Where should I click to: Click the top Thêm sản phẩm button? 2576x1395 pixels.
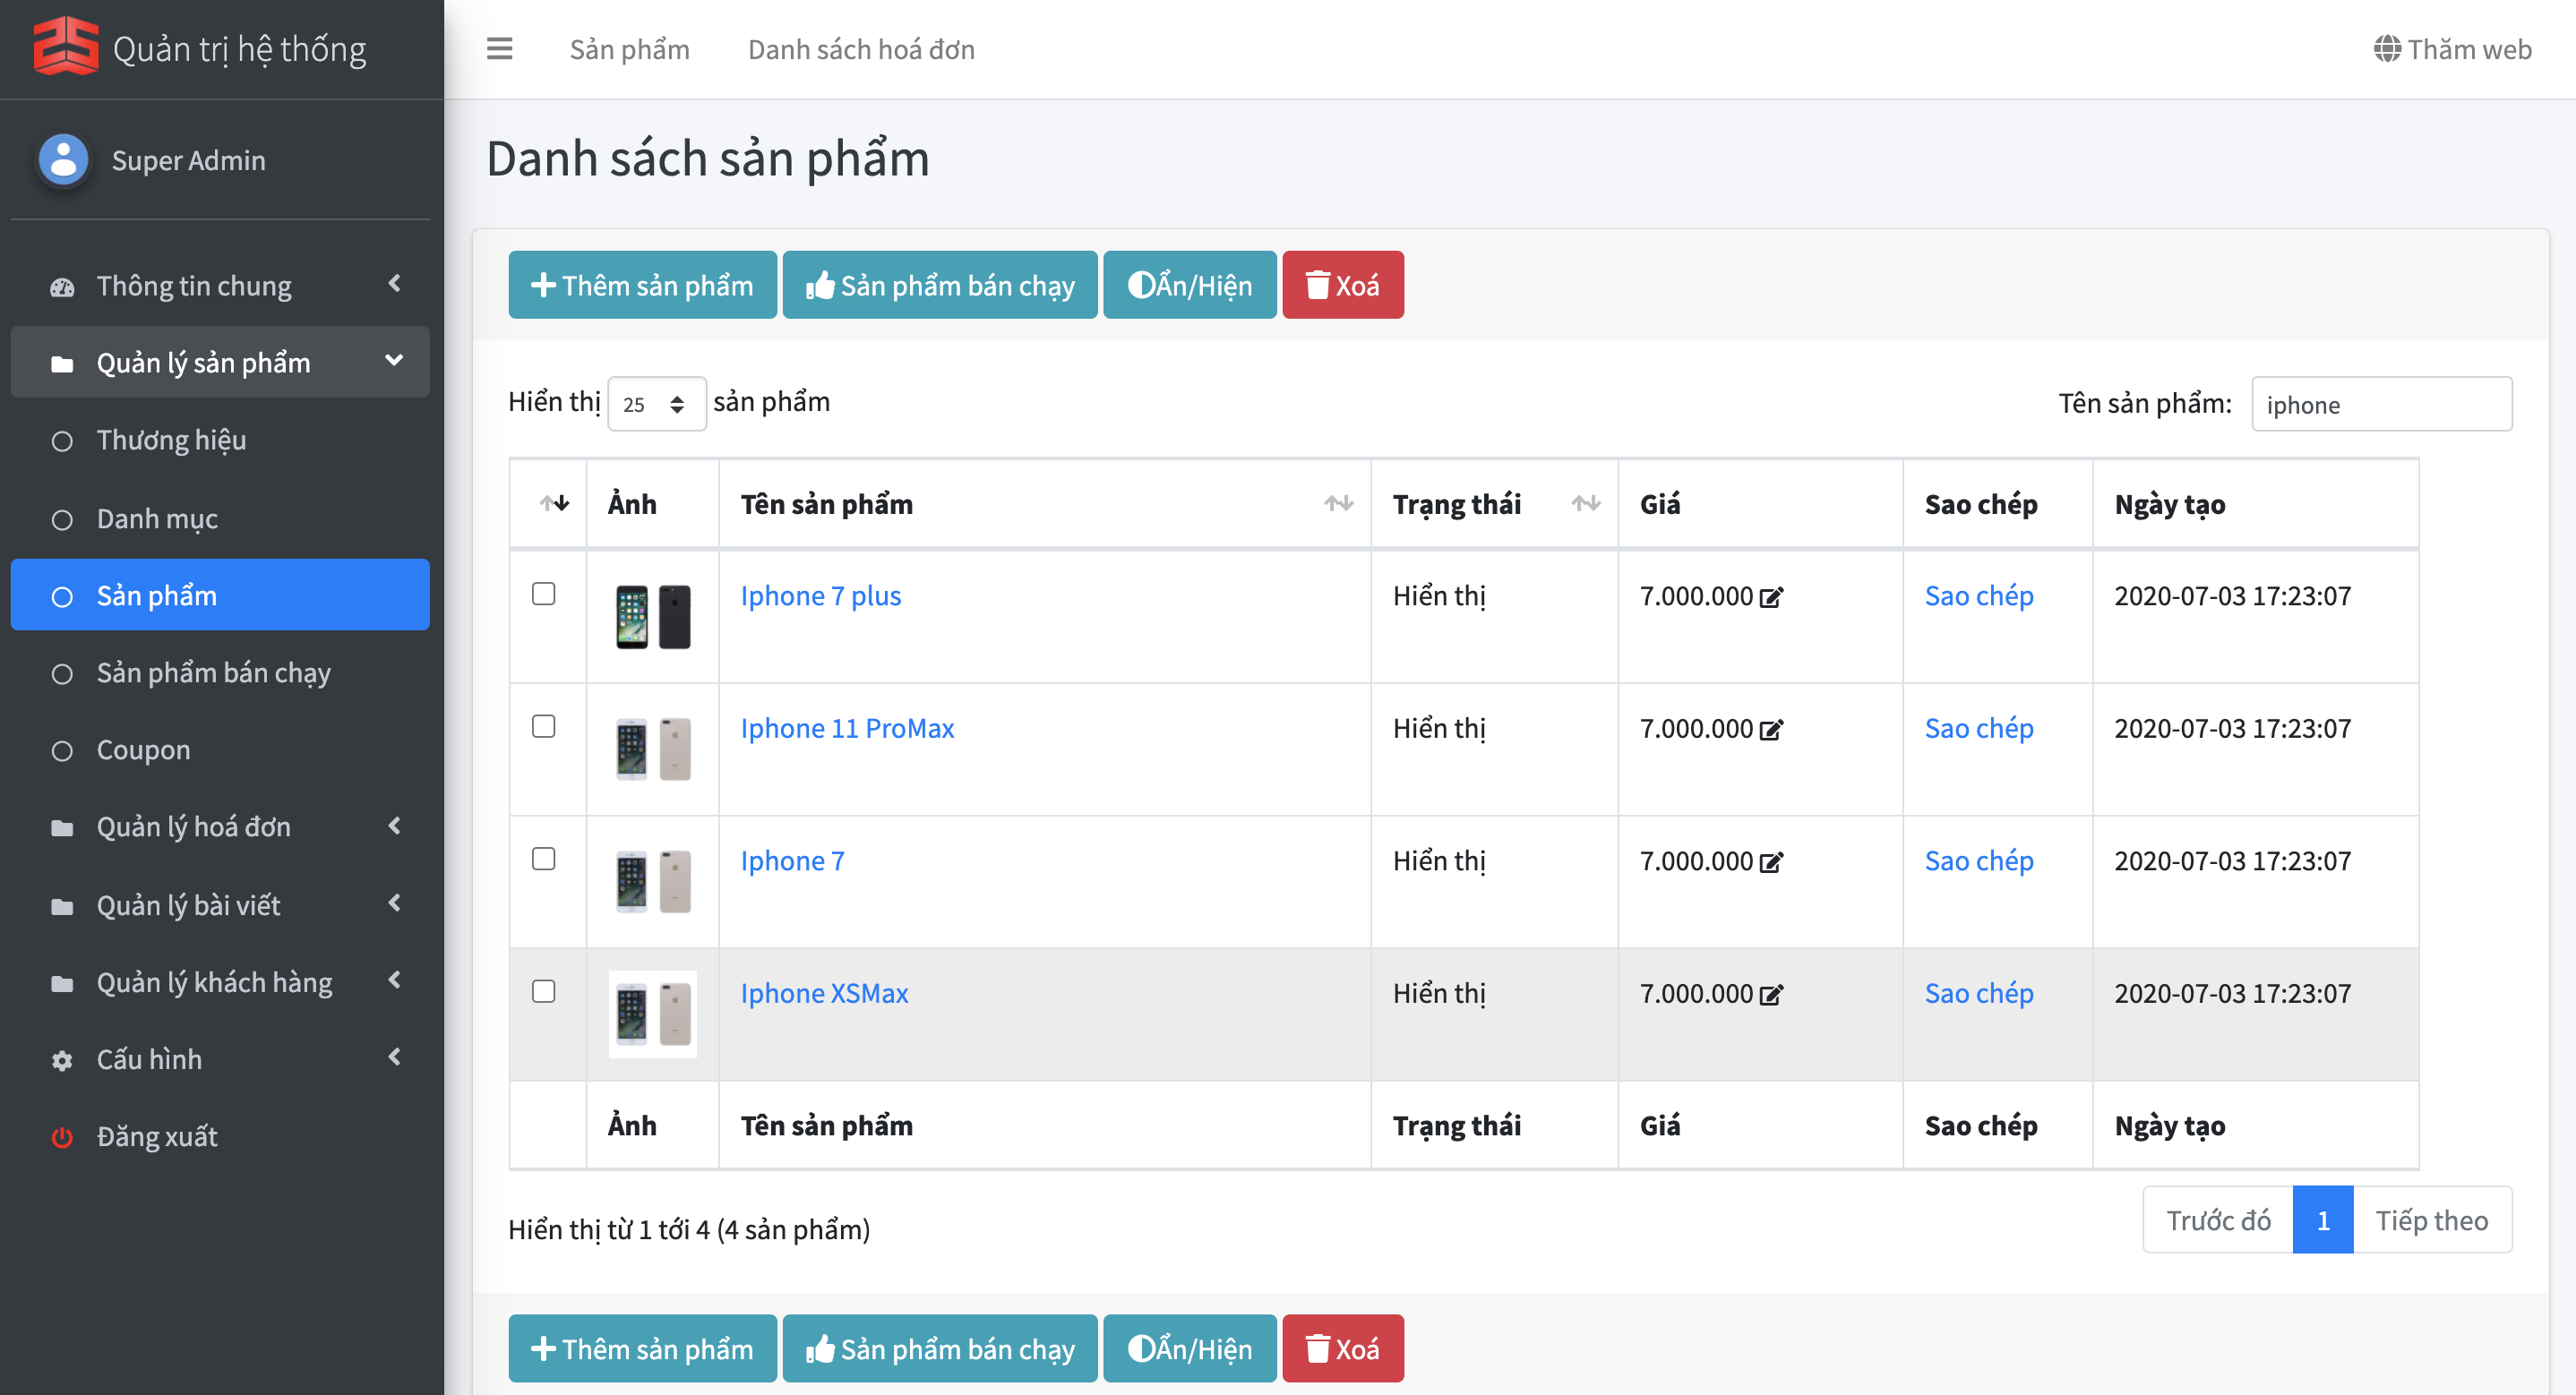(x=642, y=285)
